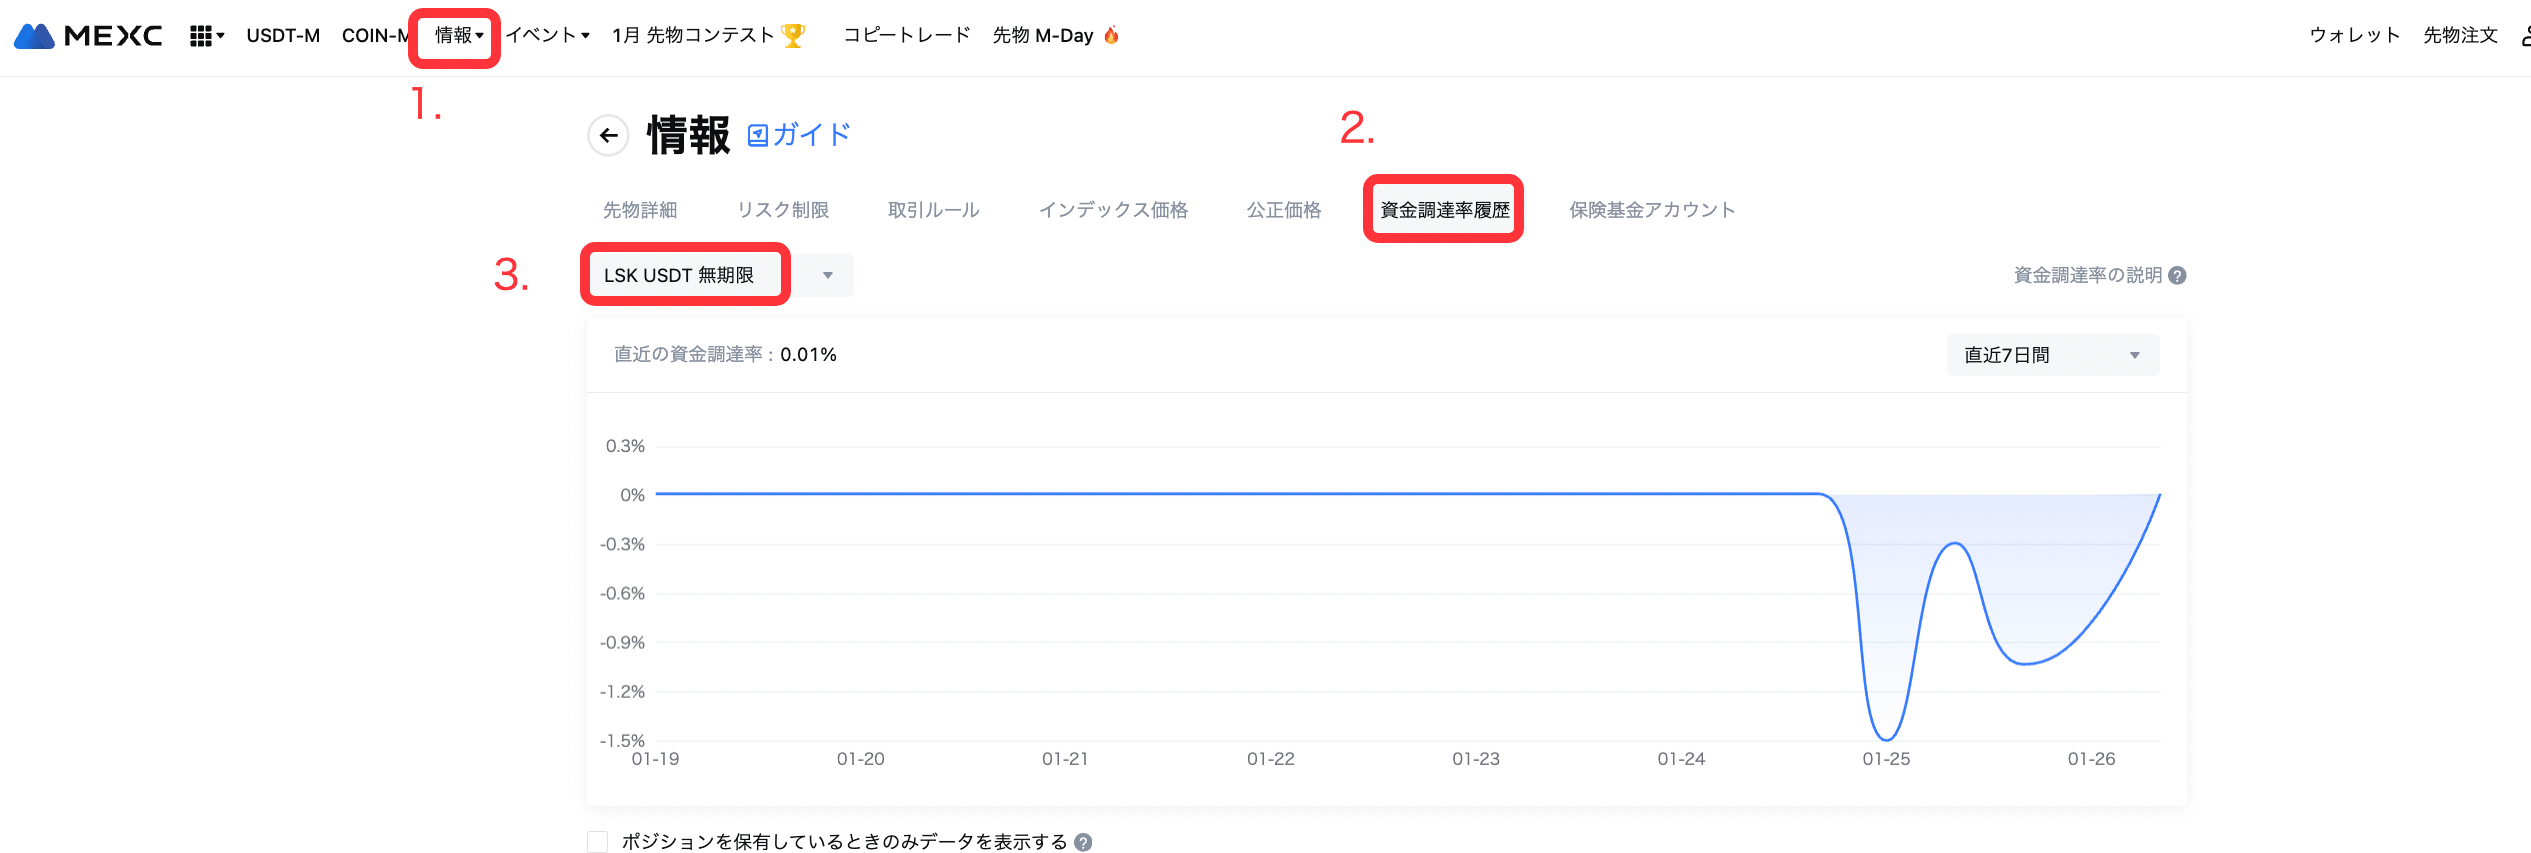Click the guide icon beside ガイド
Screen dimensions: 2531x853
pyautogui.click(x=758, y=135)
